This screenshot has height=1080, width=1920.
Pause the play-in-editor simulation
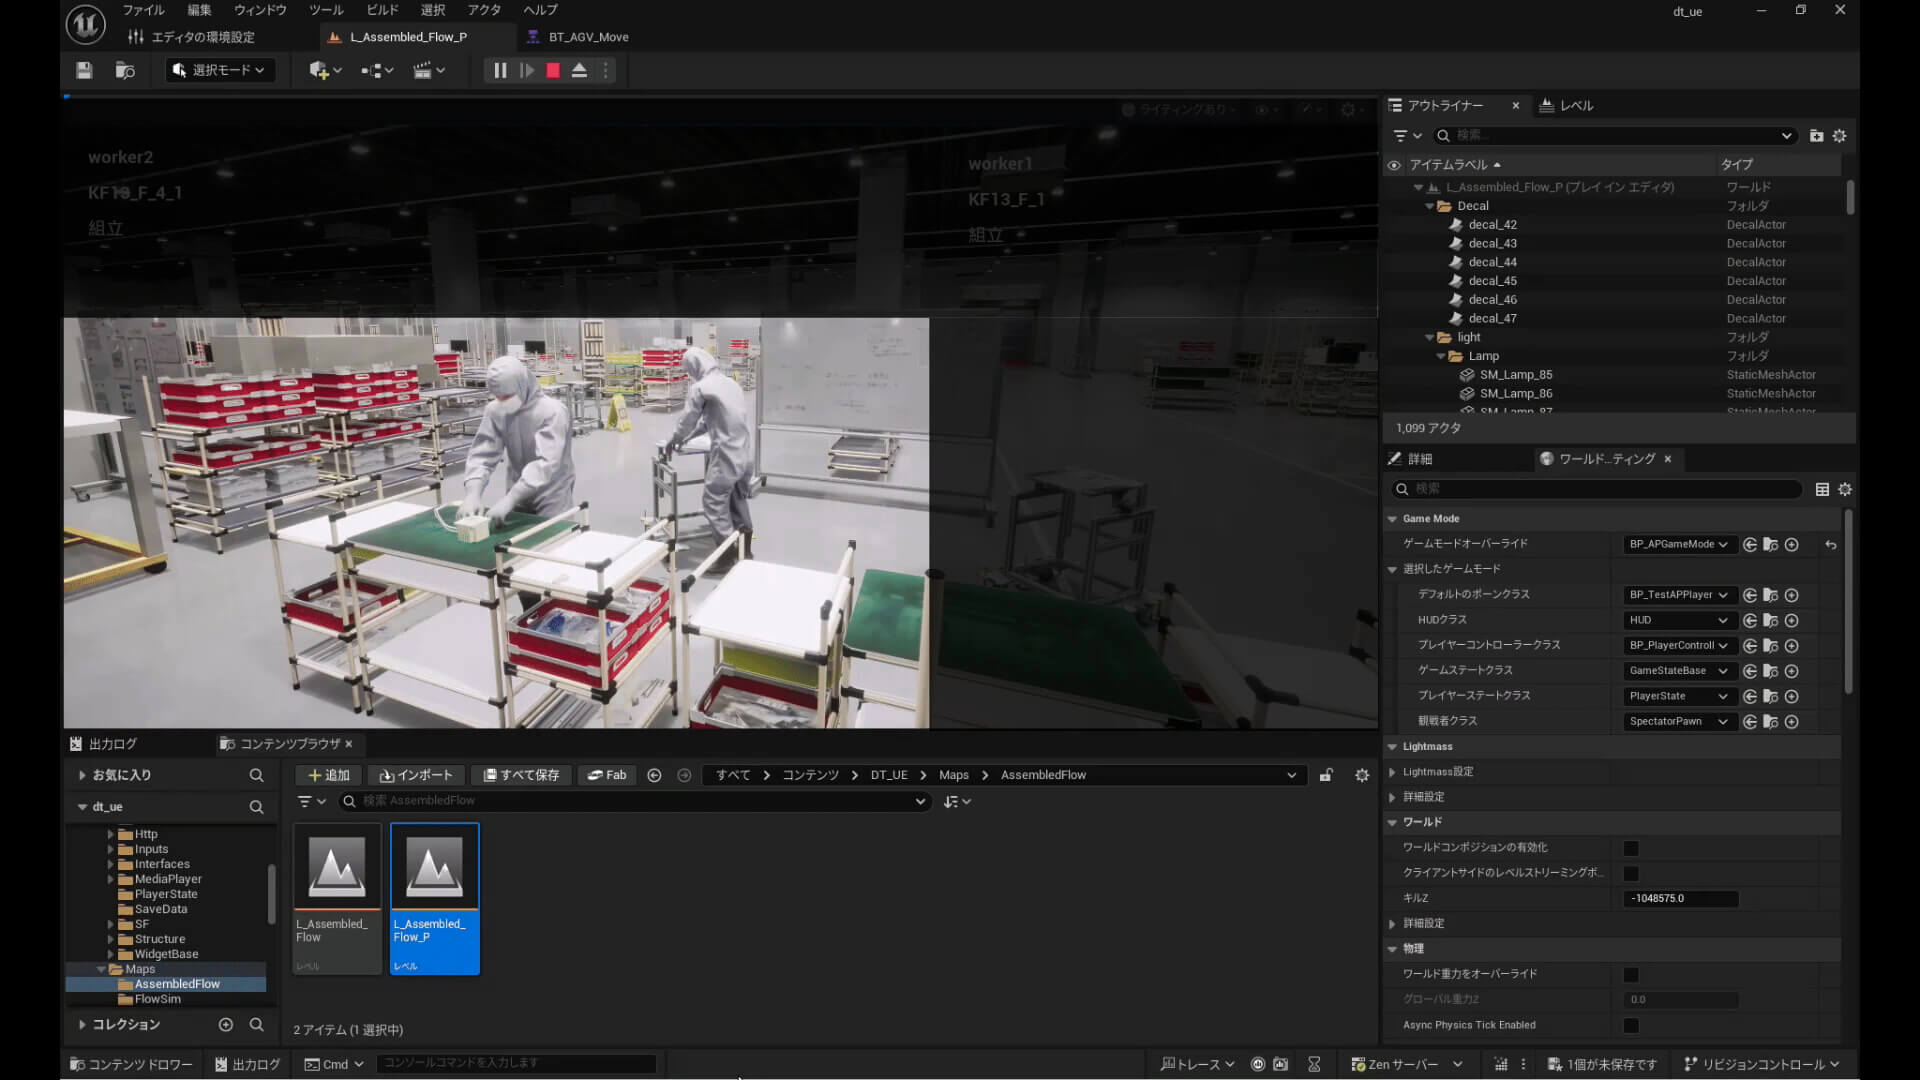[500, 71]
